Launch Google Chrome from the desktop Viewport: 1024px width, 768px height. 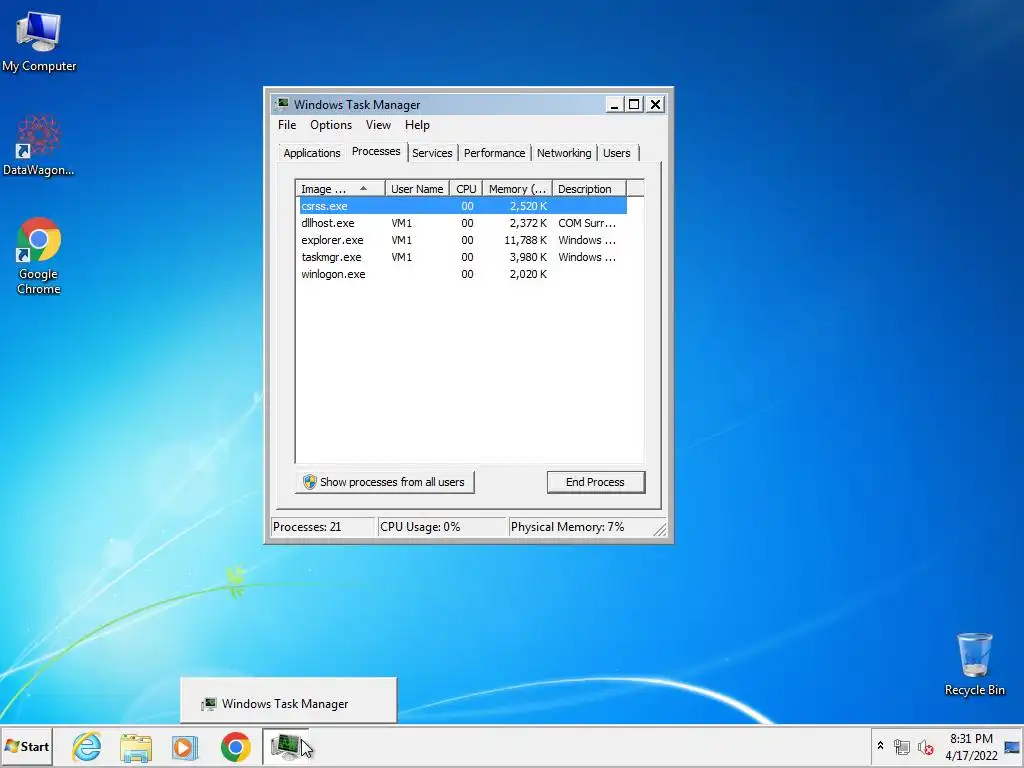39,256
